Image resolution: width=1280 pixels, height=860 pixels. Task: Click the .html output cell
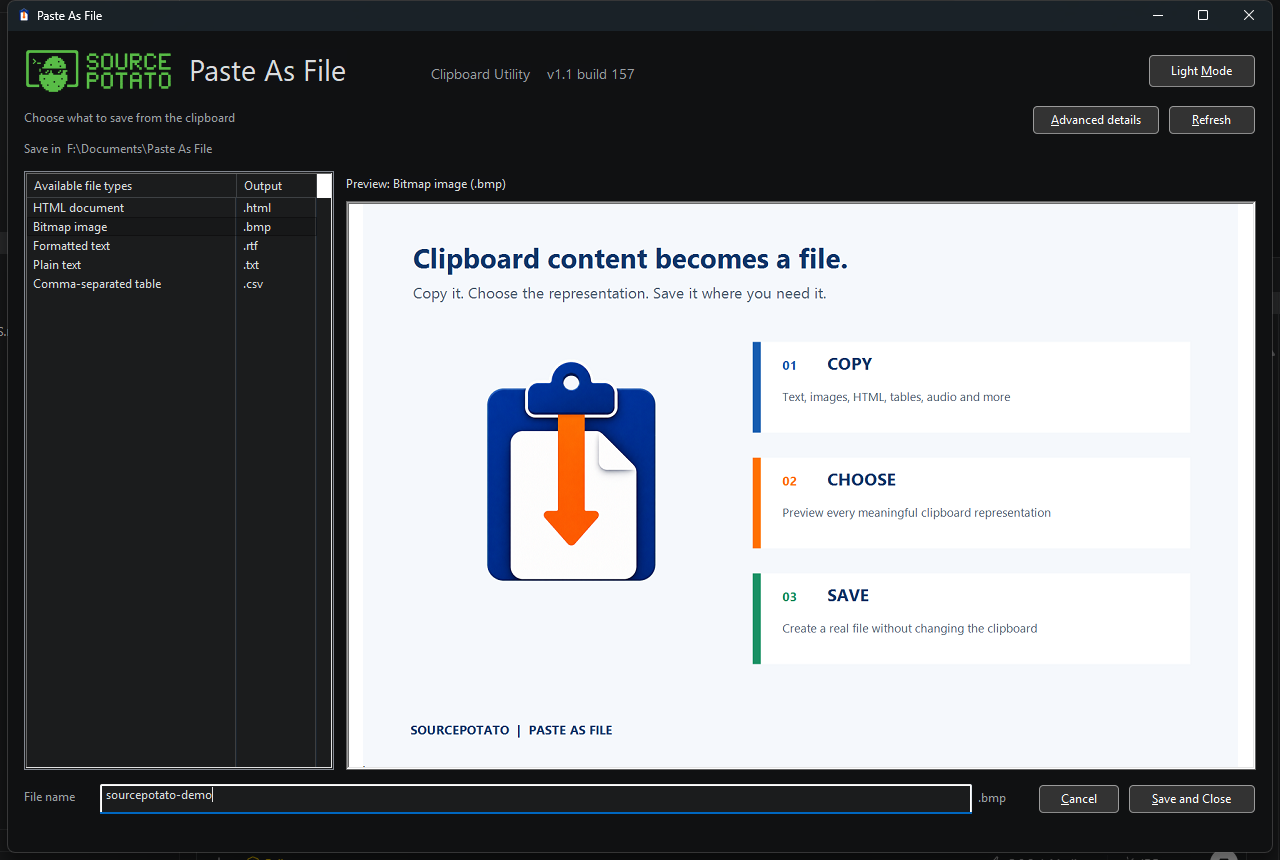(276, 208)
